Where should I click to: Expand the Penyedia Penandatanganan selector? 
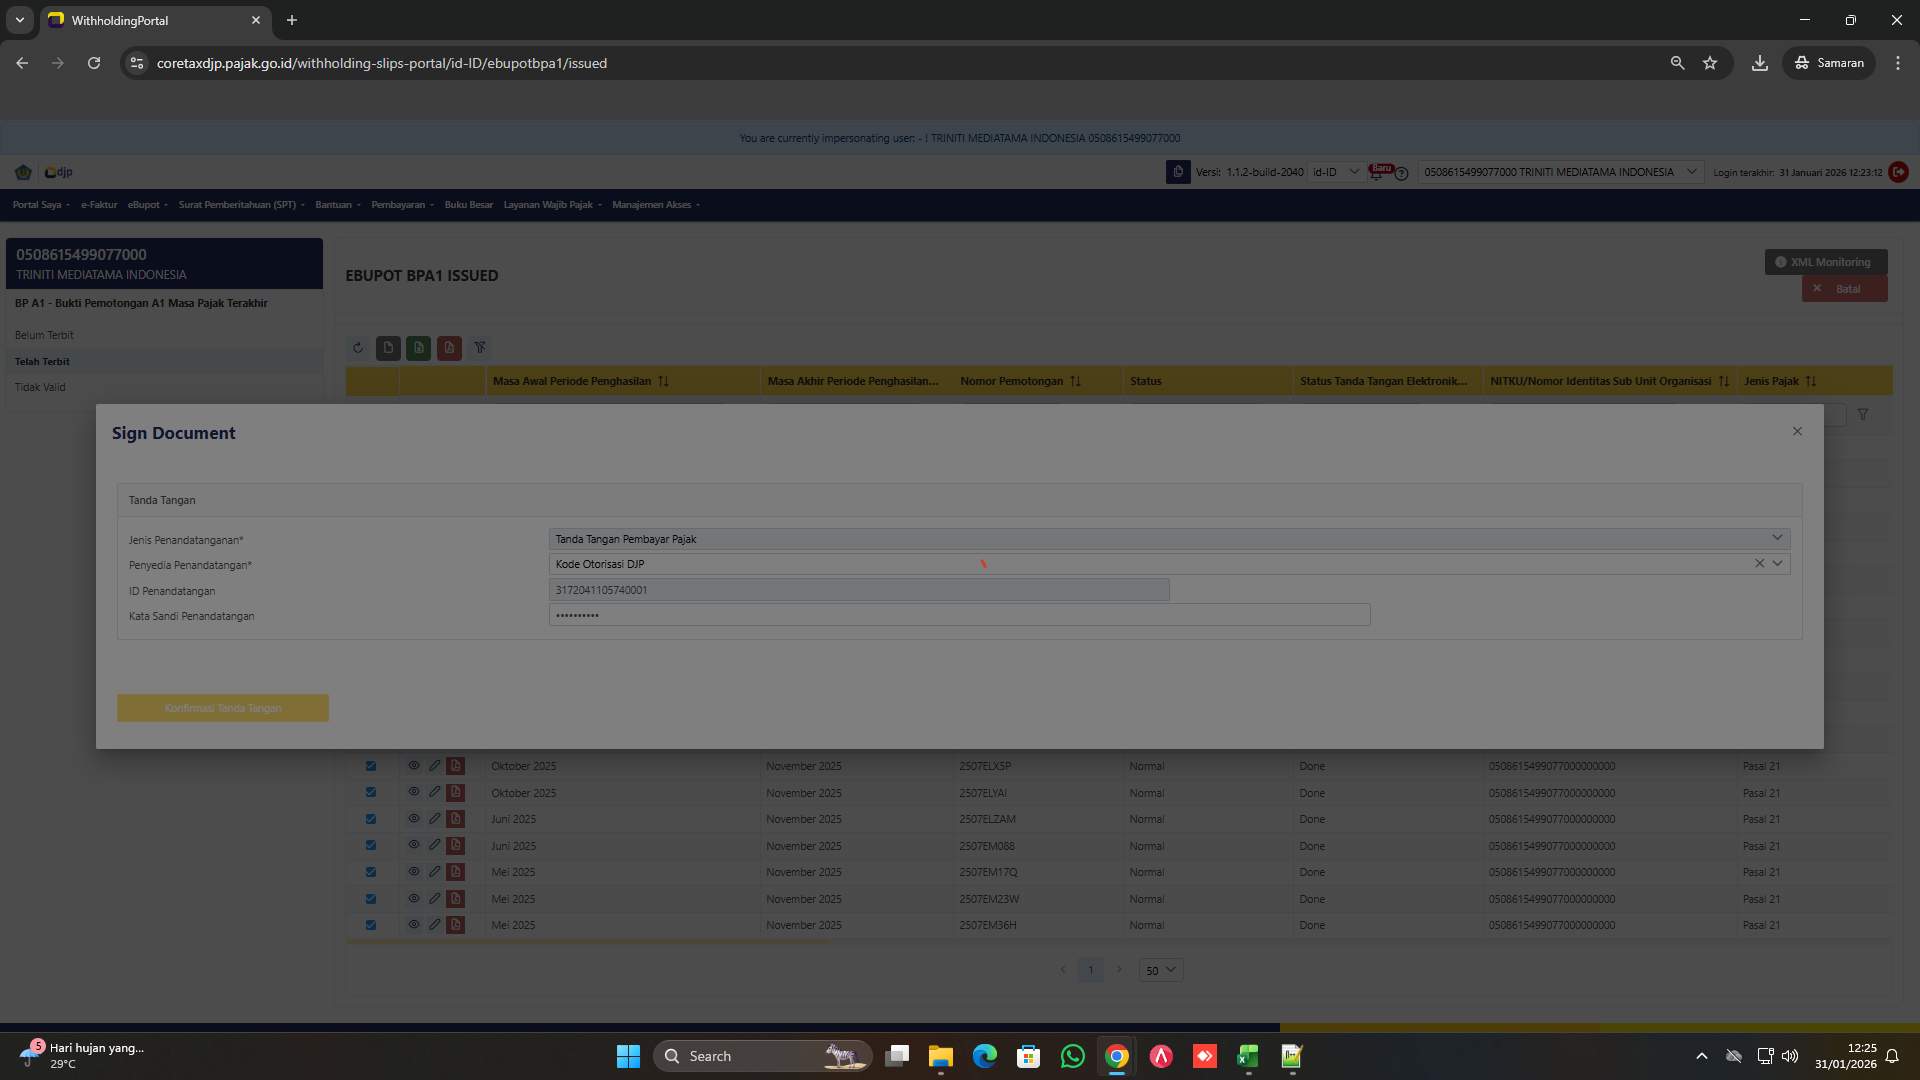[x=1777, y=563]
